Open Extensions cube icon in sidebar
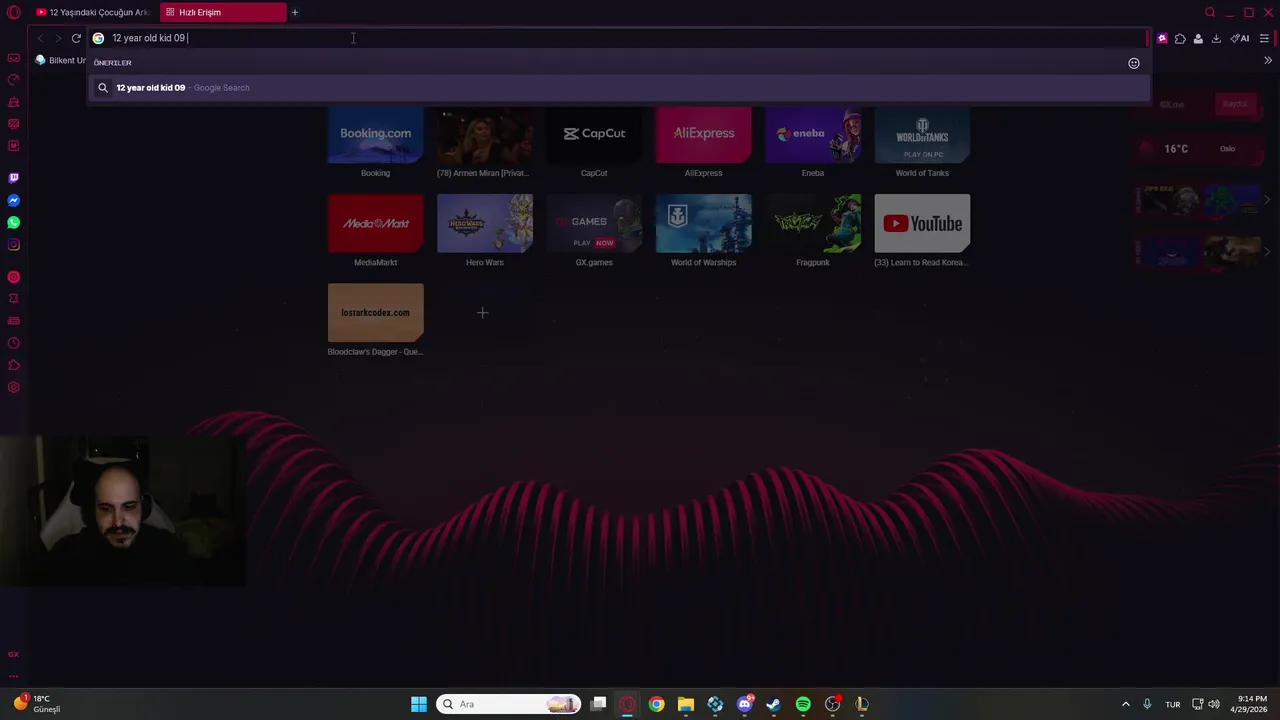Screen dimensions: 1280x720 [14, 365]
